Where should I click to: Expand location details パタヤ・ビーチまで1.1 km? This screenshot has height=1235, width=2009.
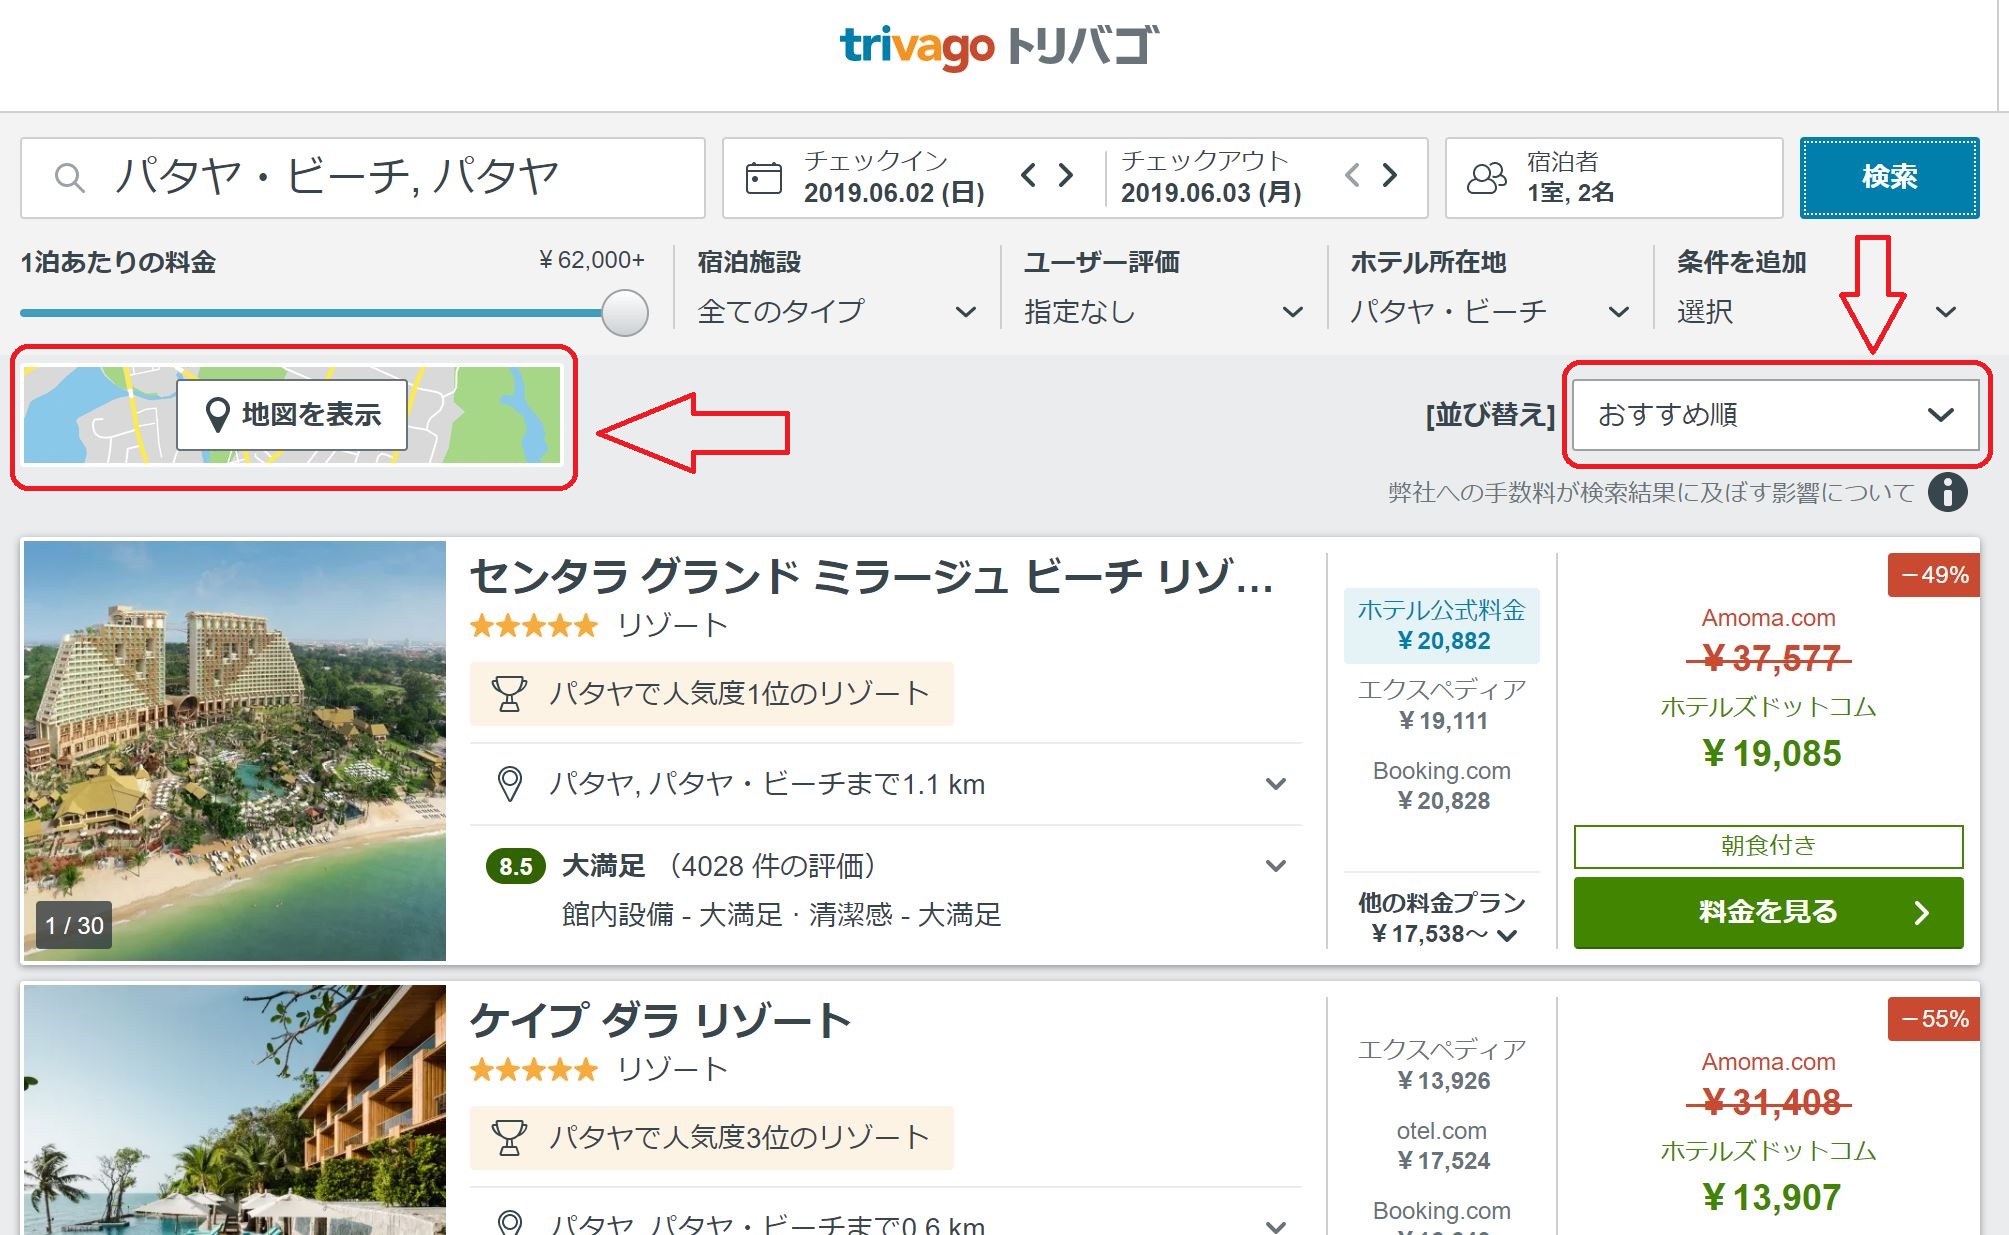point(886,784)
